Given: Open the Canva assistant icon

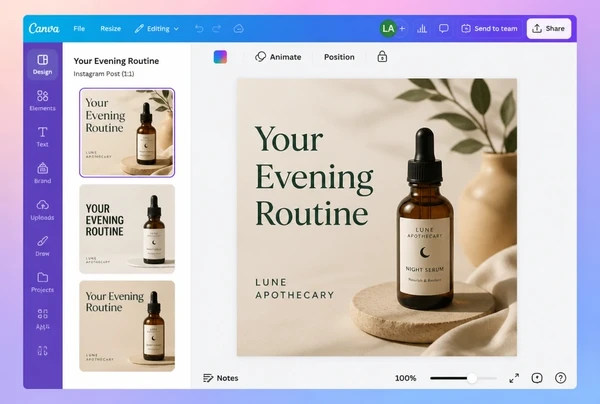Looking at the screenshot, I should 537,378.
